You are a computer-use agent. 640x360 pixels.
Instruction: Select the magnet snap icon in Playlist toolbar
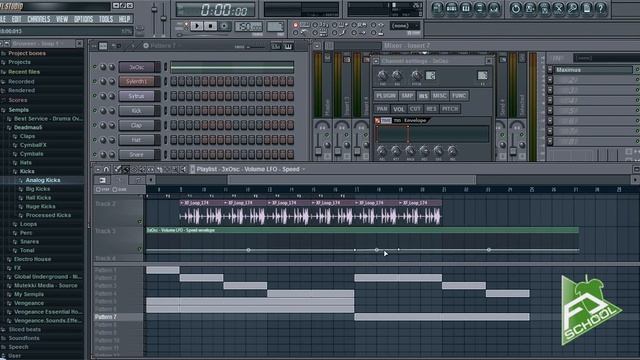[x=107, y=169]
